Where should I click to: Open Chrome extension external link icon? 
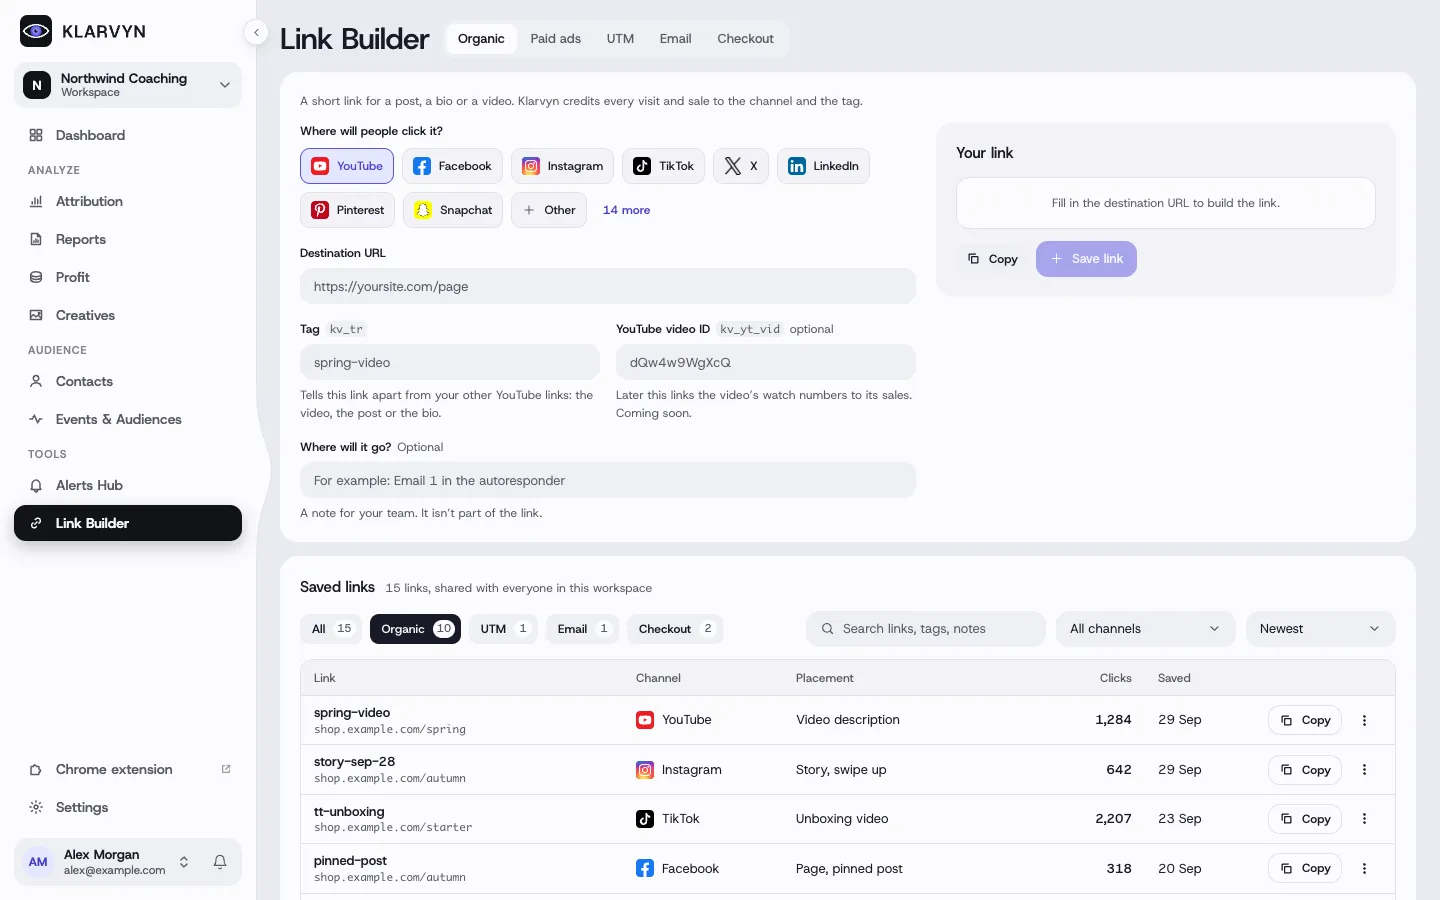pyautogui.click(x=226, y=769)
